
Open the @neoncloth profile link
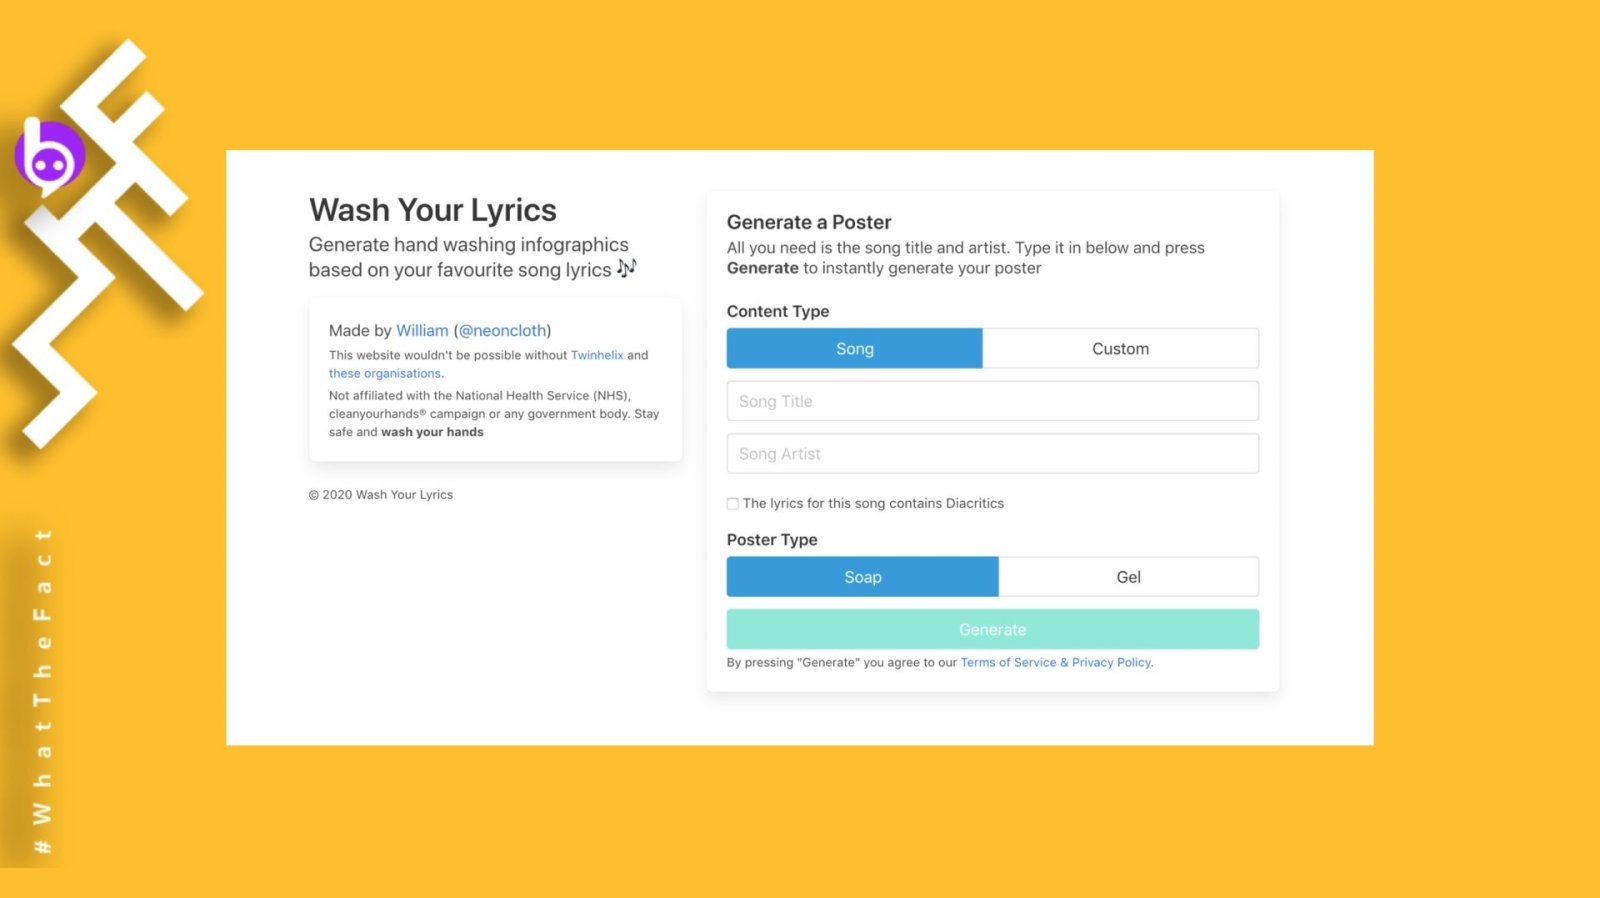pyautogui.click(x=502, y=331)
